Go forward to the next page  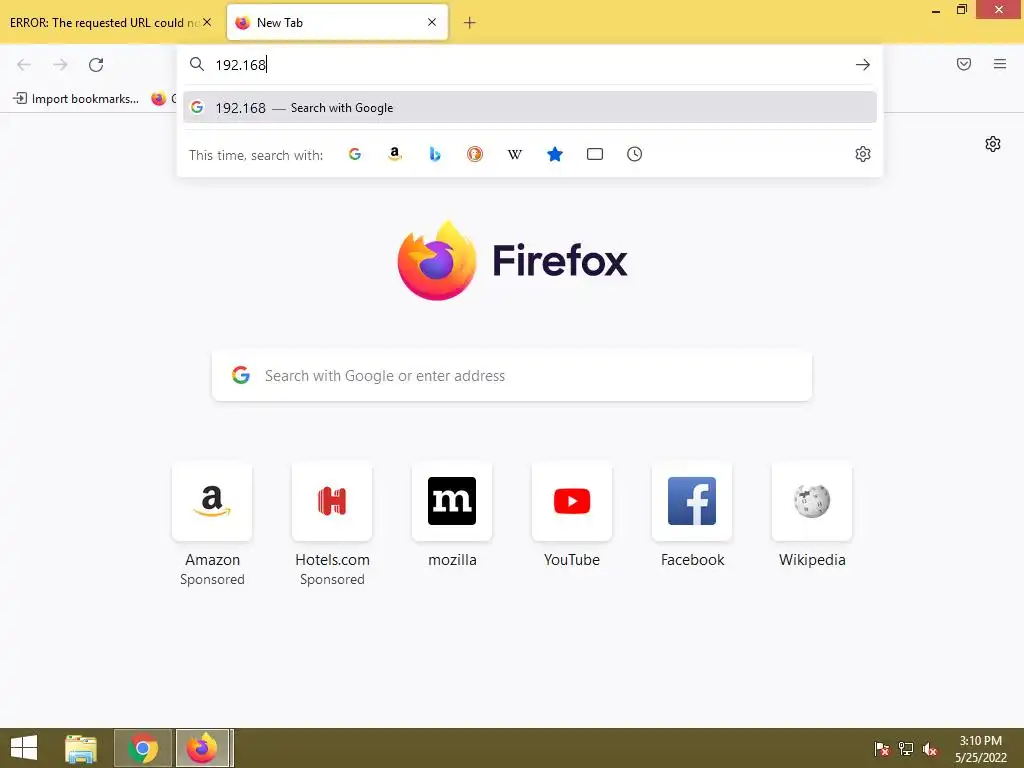[60, 65]
